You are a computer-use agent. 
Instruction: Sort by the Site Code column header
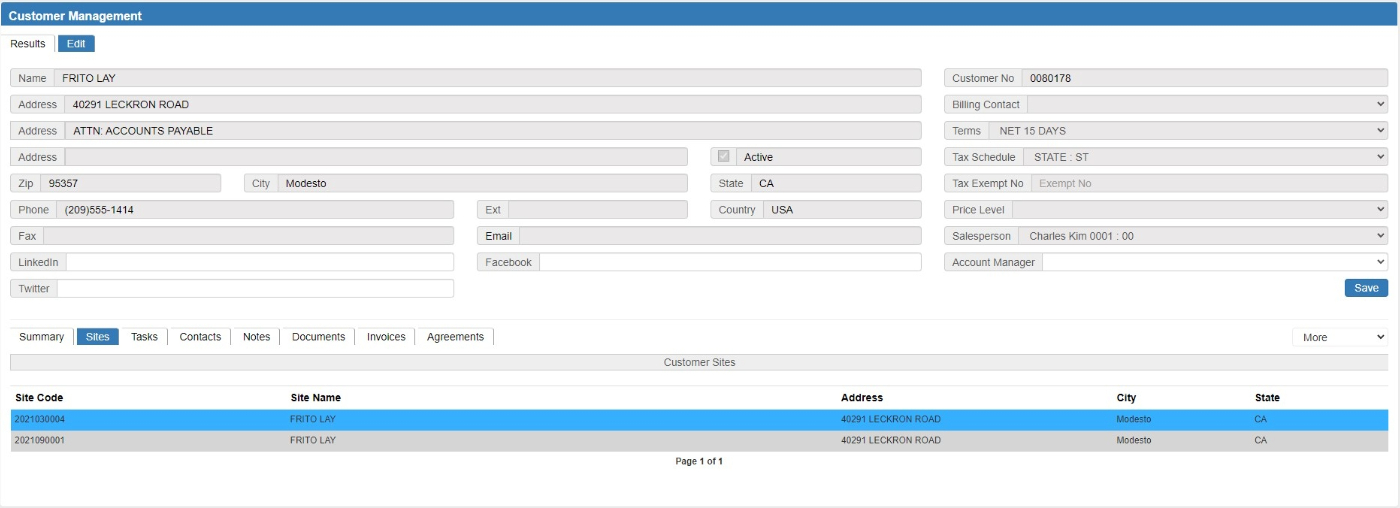(x=39, y=398)
